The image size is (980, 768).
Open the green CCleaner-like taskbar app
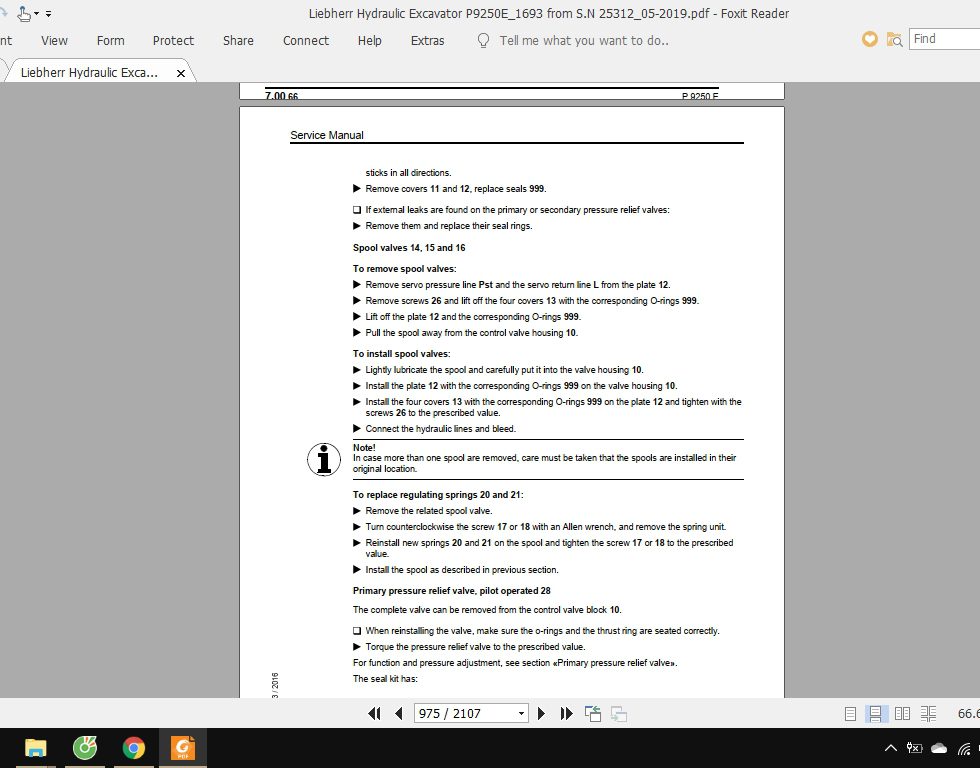(85, 747)
